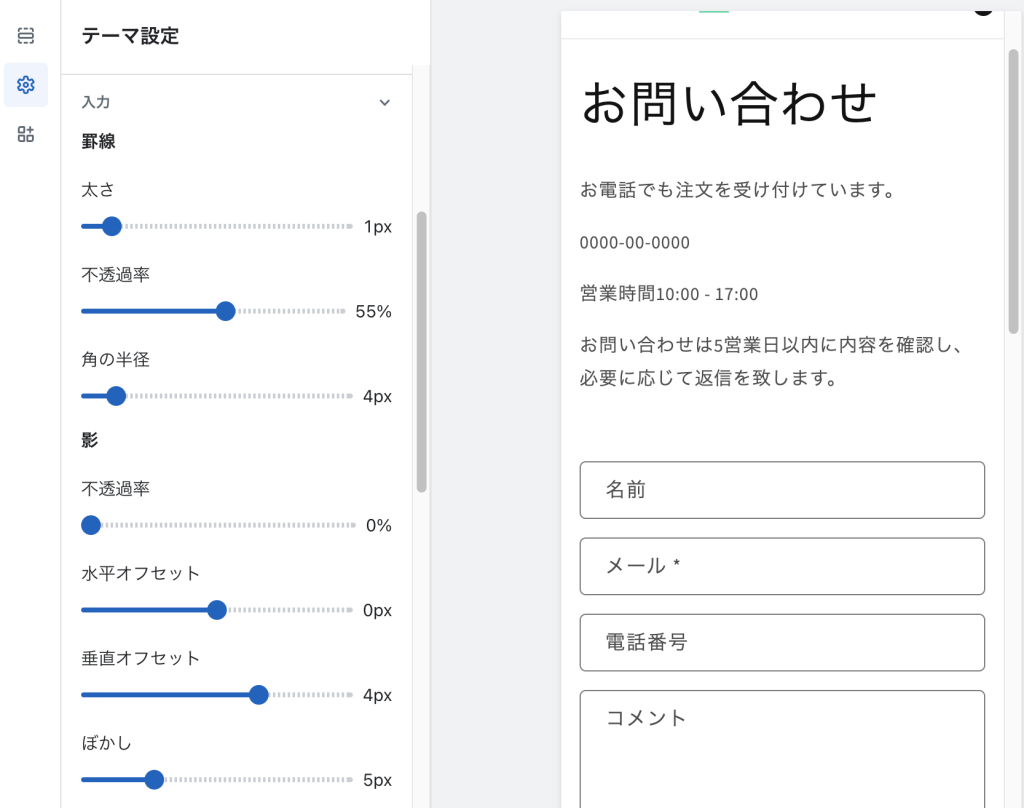Click the shadow 不透過率 slider handle
1024x808 pixels.
[x=90, y=525]
